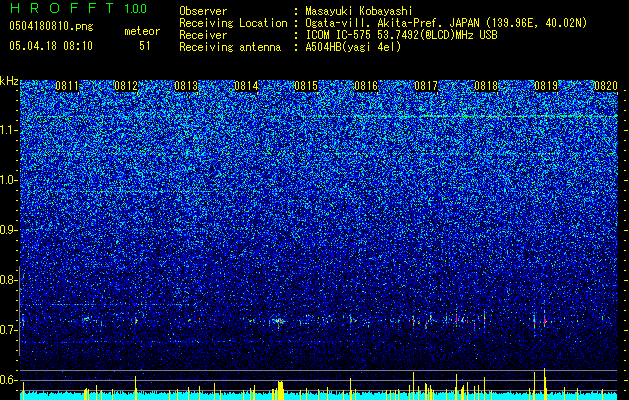
Task: Click antenna text A504HB(yagi 4el)
Action: 353,47
